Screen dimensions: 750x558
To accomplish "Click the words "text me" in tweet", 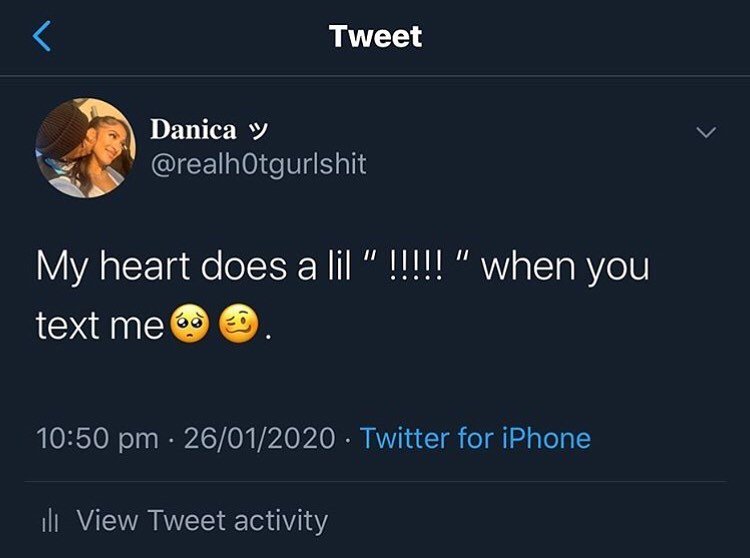I will (99, 327).
